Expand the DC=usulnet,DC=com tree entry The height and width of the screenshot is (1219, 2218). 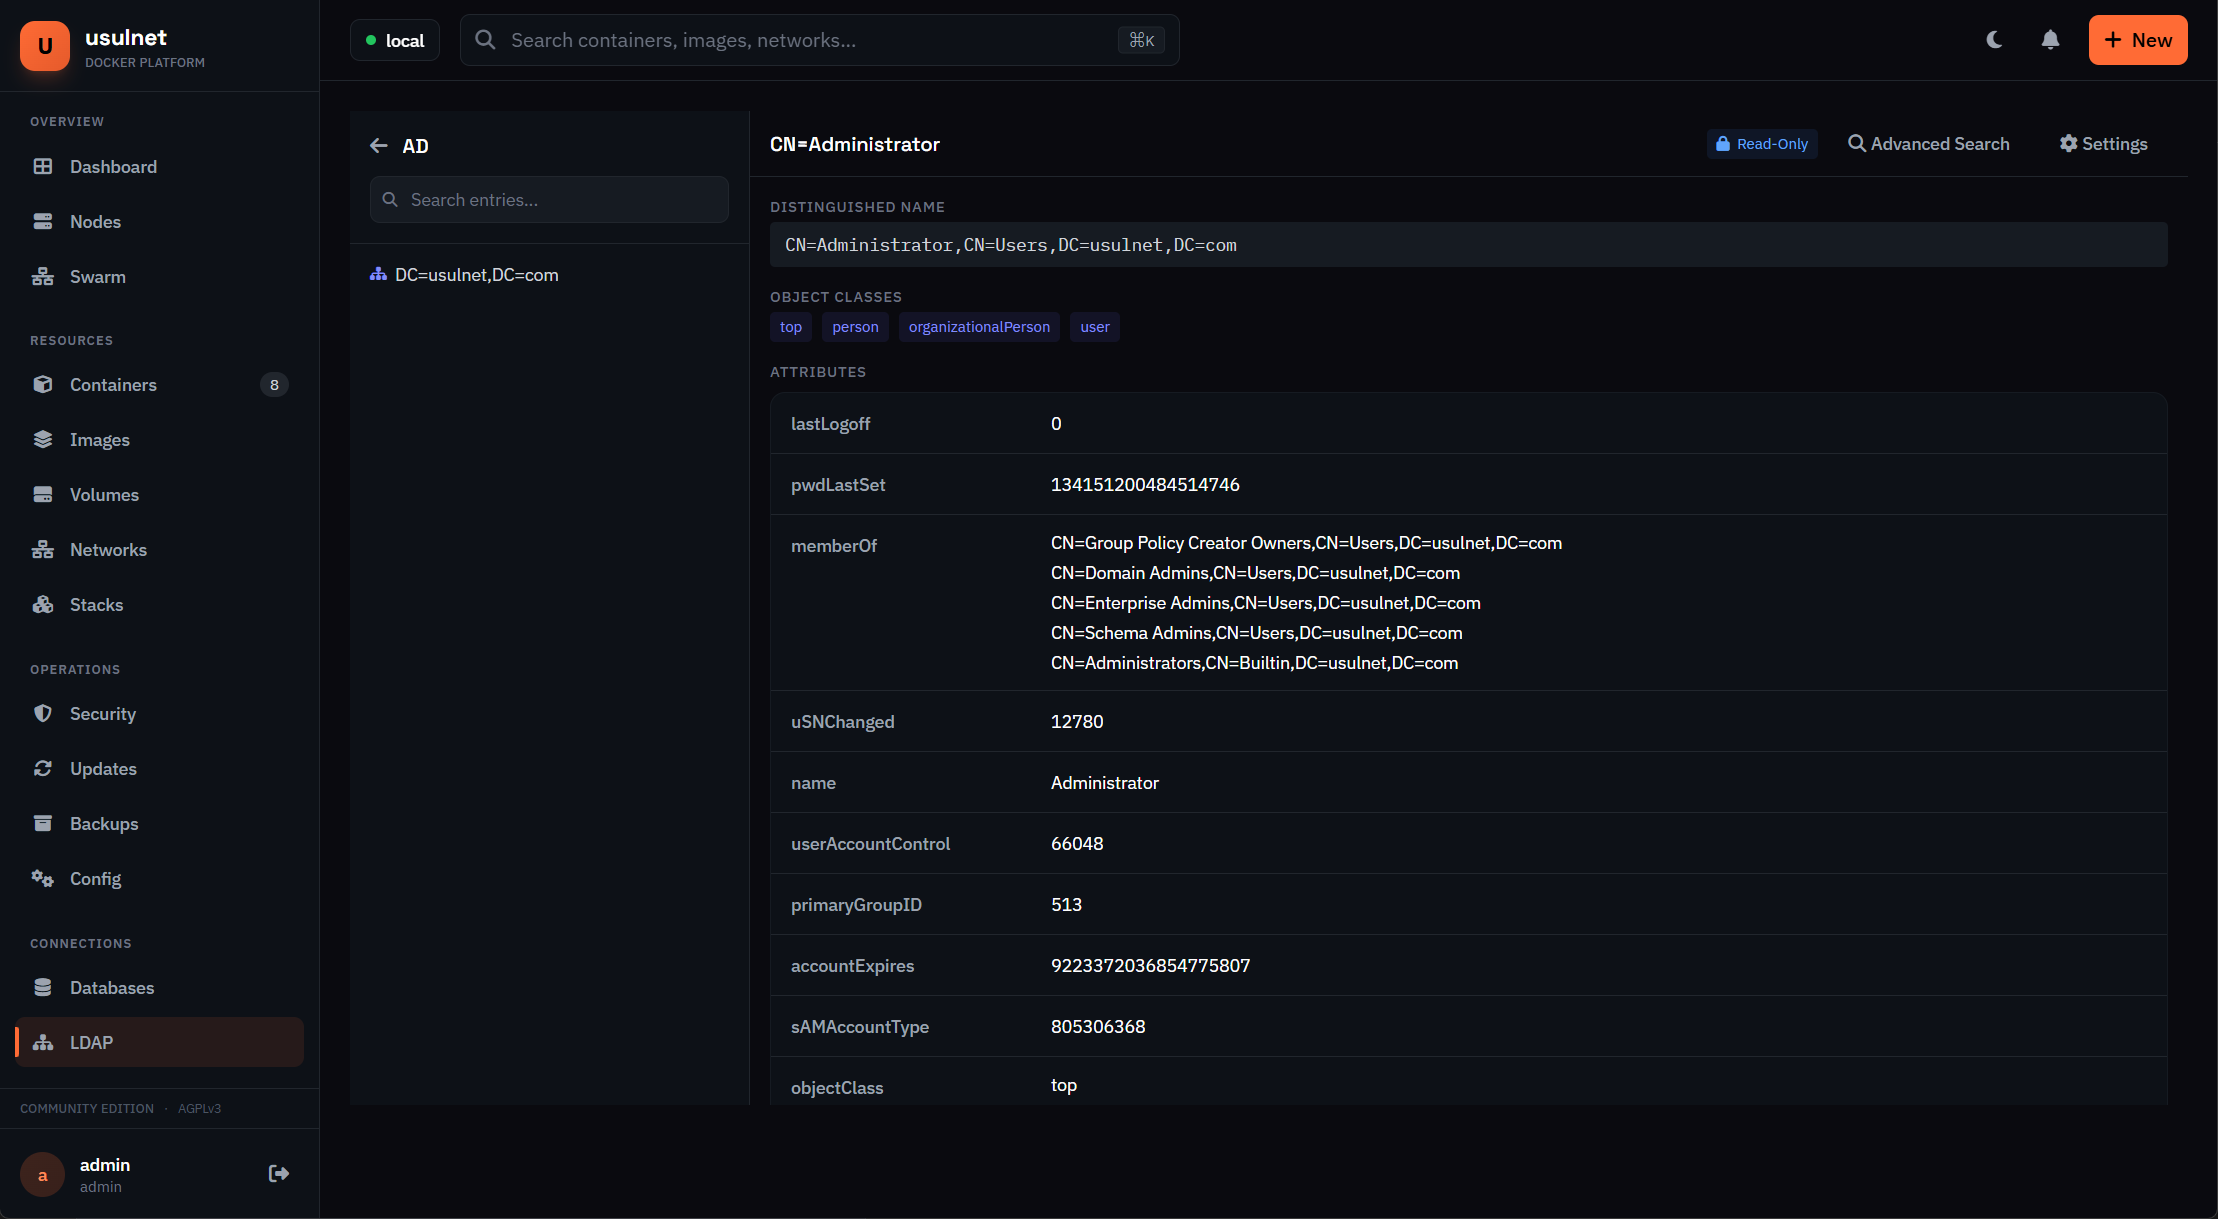click(x=475, y=274)
